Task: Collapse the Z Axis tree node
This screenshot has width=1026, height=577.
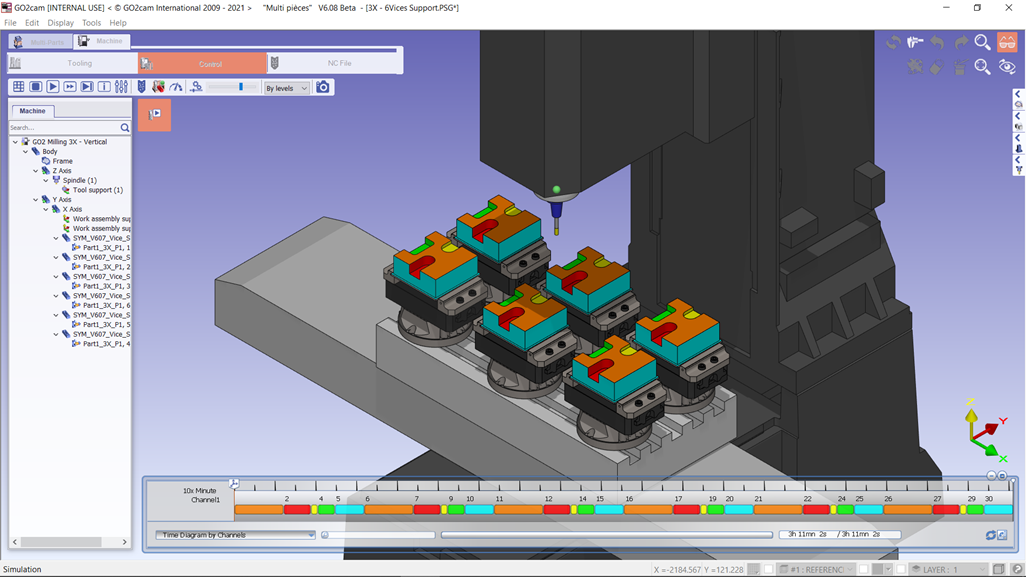Action: [36, 171]
